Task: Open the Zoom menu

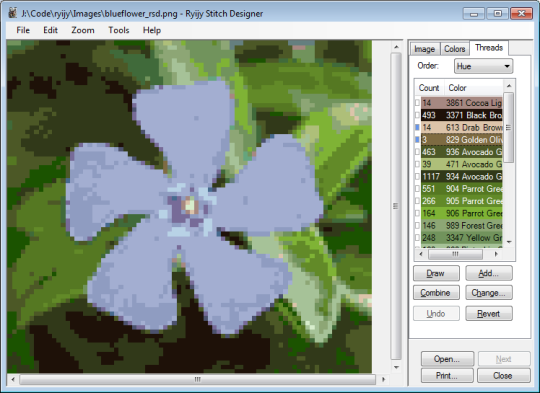Action: click(83, 30)
